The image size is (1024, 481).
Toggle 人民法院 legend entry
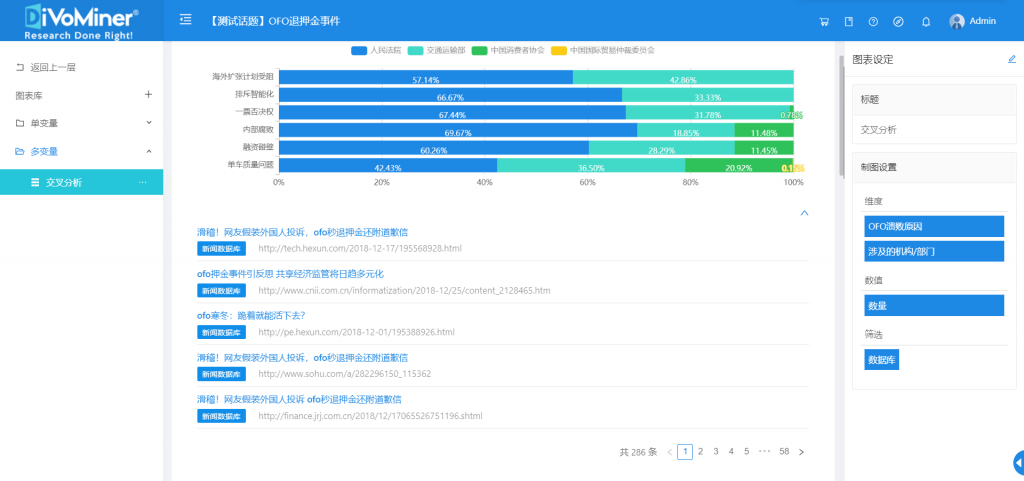pyautogui.click(x=376, y=50)
